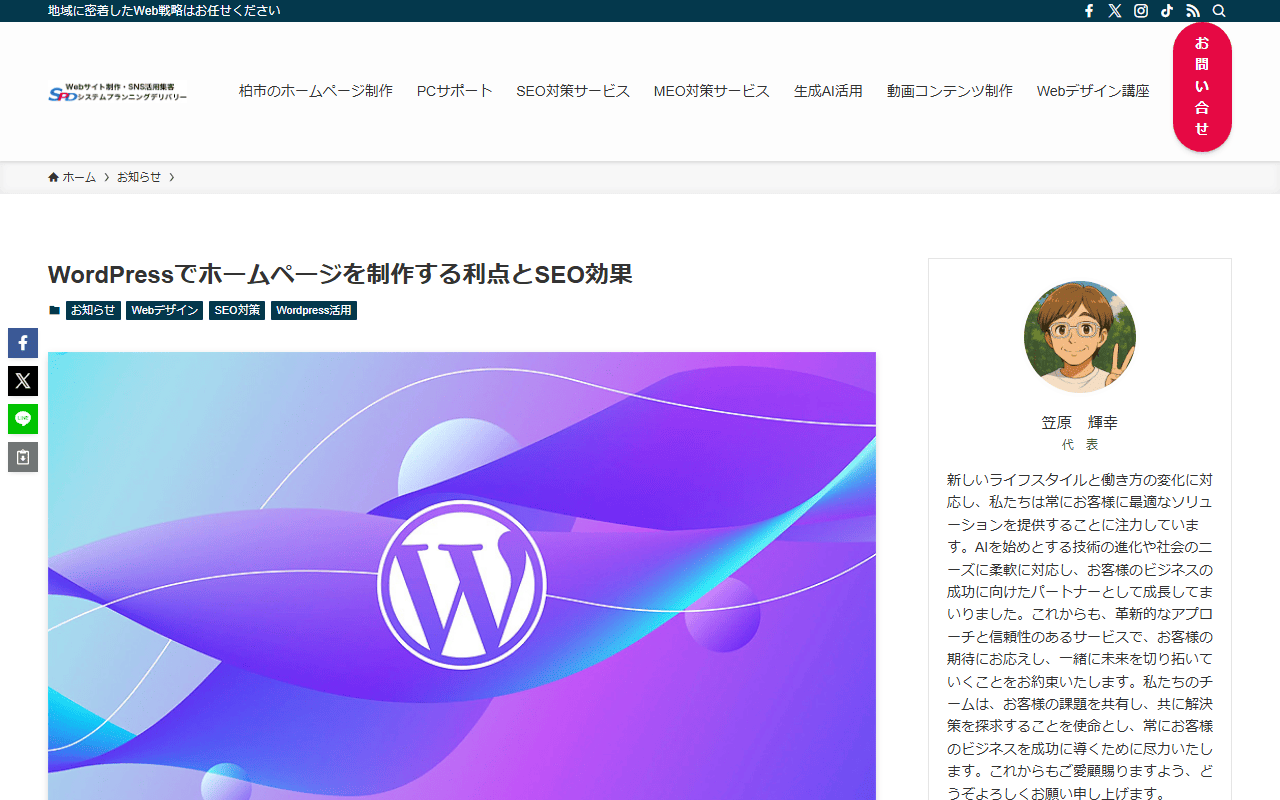The image size is (1280, 800).
Task: Open PCサポート menu item
Action: (x=455, y=91)
